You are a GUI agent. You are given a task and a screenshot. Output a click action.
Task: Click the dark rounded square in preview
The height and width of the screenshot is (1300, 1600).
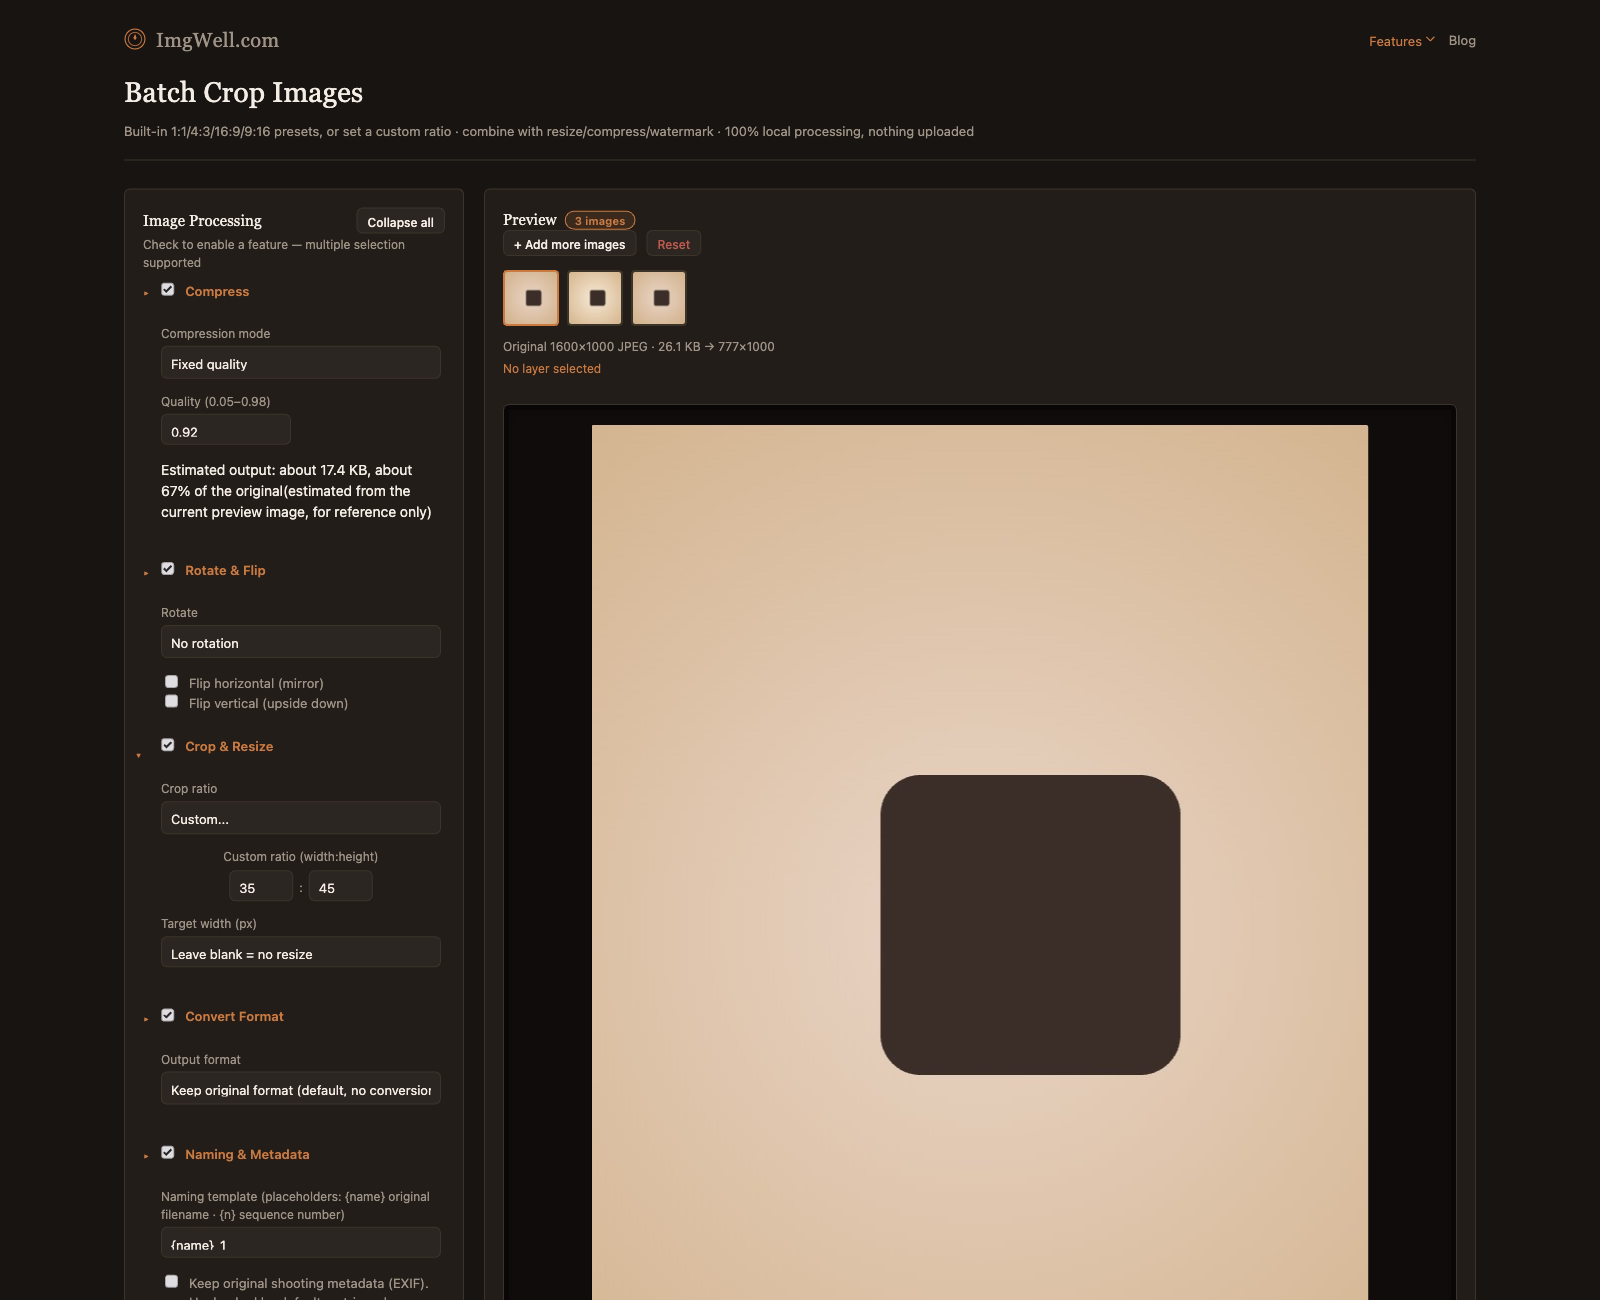coord(1030,925)
